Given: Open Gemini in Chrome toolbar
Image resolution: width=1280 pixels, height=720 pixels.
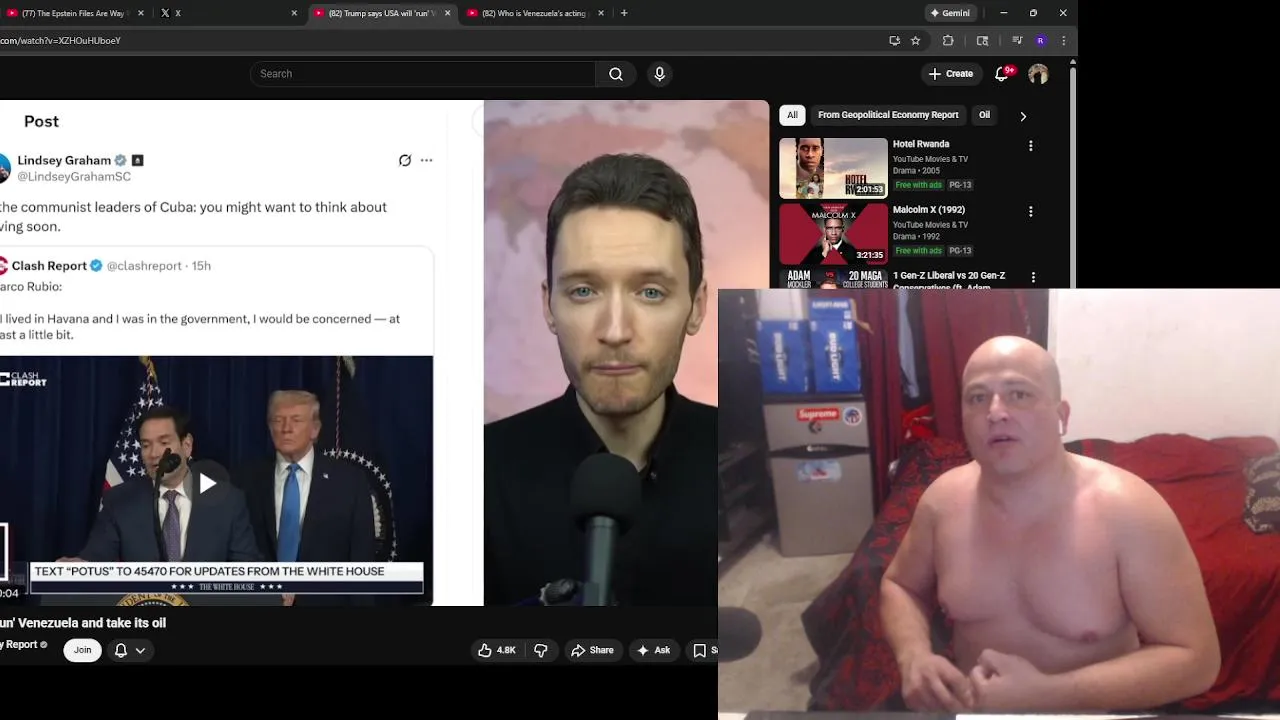Looking at the screenshot, I should coord(950,13).
